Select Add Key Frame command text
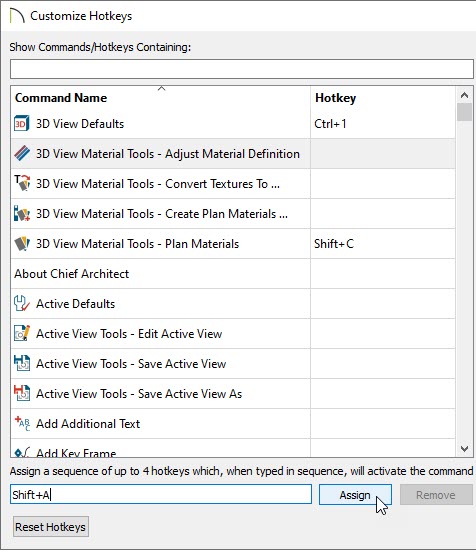The image size is (476, 550). [76, 453]
